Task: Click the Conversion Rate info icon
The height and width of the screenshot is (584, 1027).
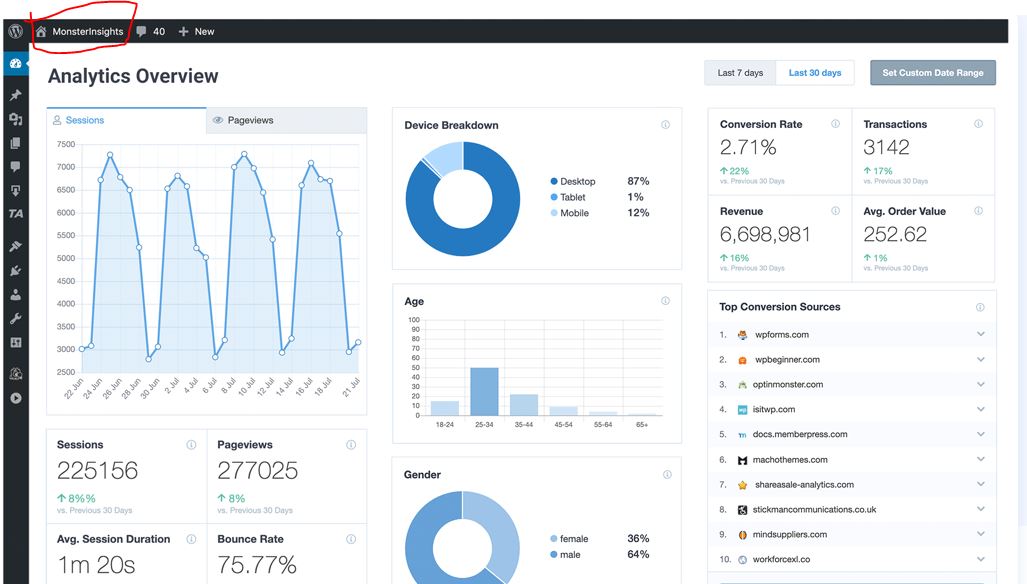Action: [836, 124]
